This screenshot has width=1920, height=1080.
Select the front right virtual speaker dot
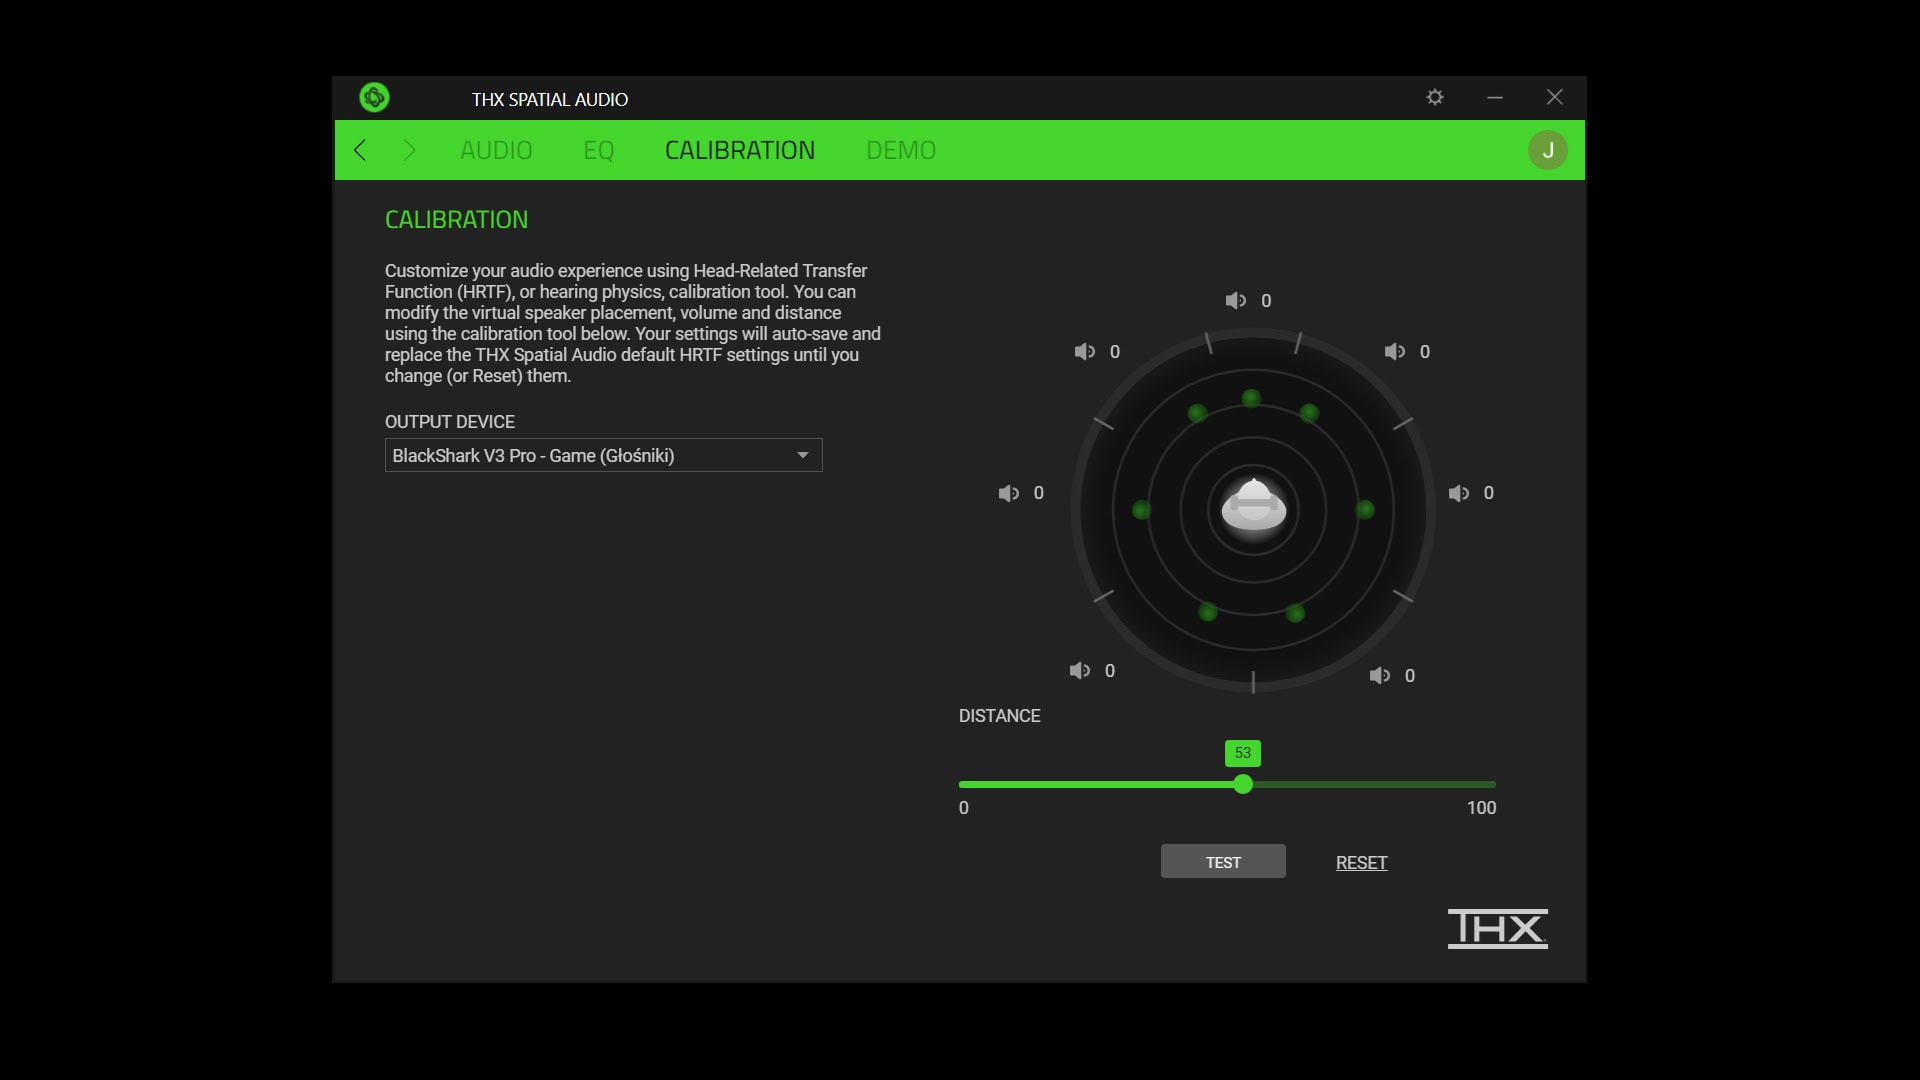click(x=1309, y=413)
